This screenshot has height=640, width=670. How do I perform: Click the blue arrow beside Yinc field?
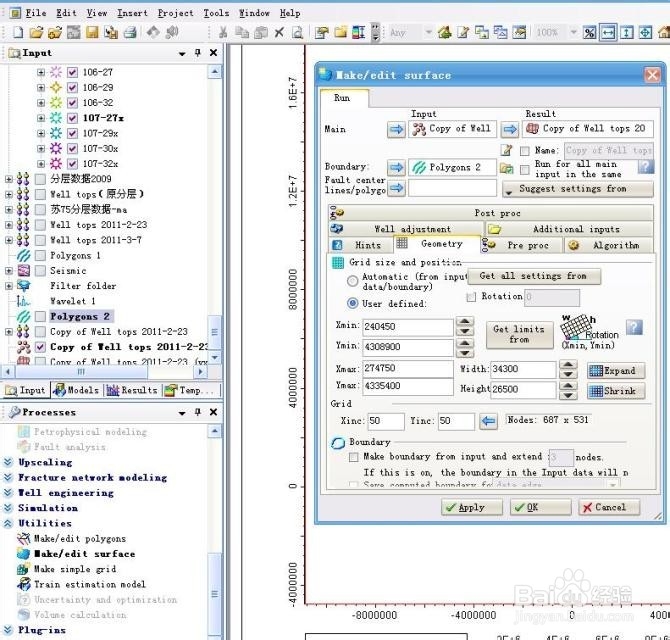[488, 421]
